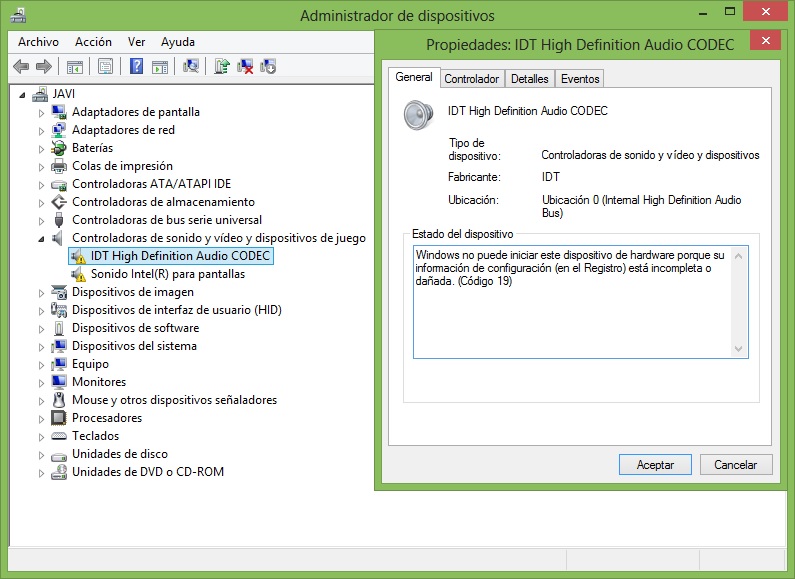Switch to the Eventos tab

click(x=580, y=79)
